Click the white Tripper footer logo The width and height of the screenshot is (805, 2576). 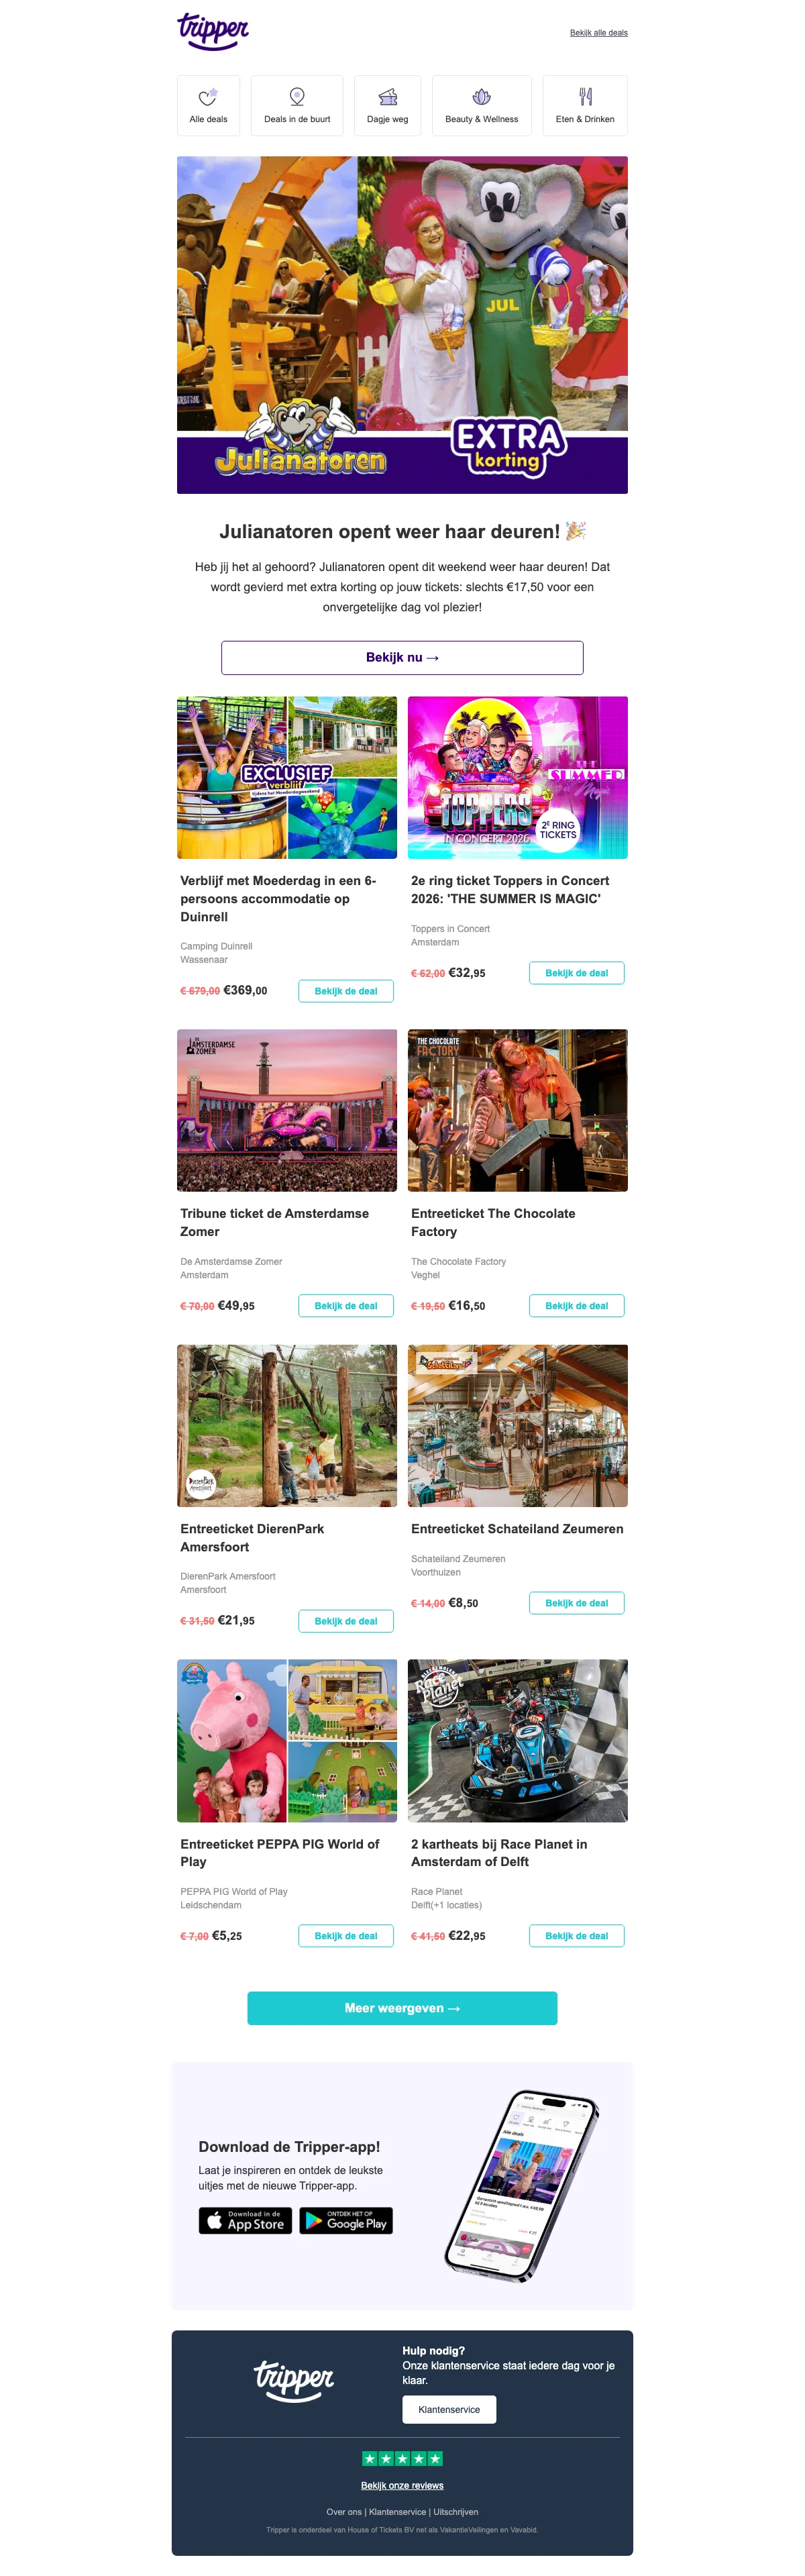[x=293, y=2379]
